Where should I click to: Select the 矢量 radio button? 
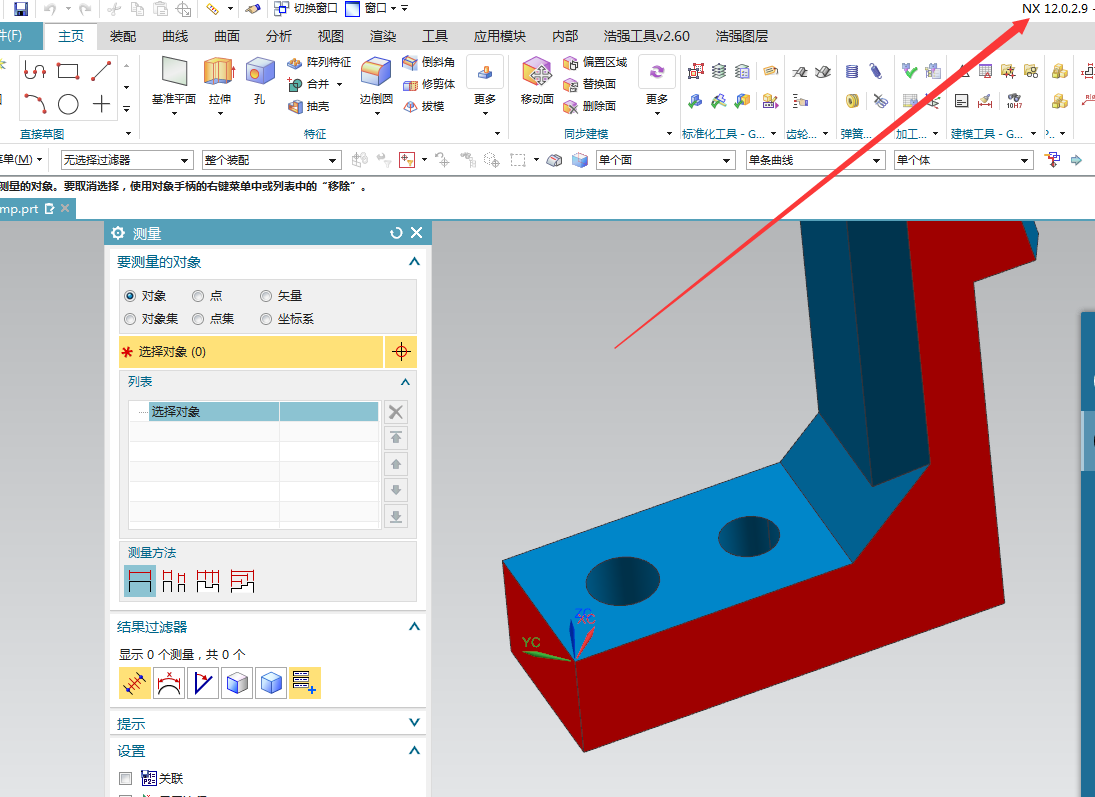click(266, 296)
